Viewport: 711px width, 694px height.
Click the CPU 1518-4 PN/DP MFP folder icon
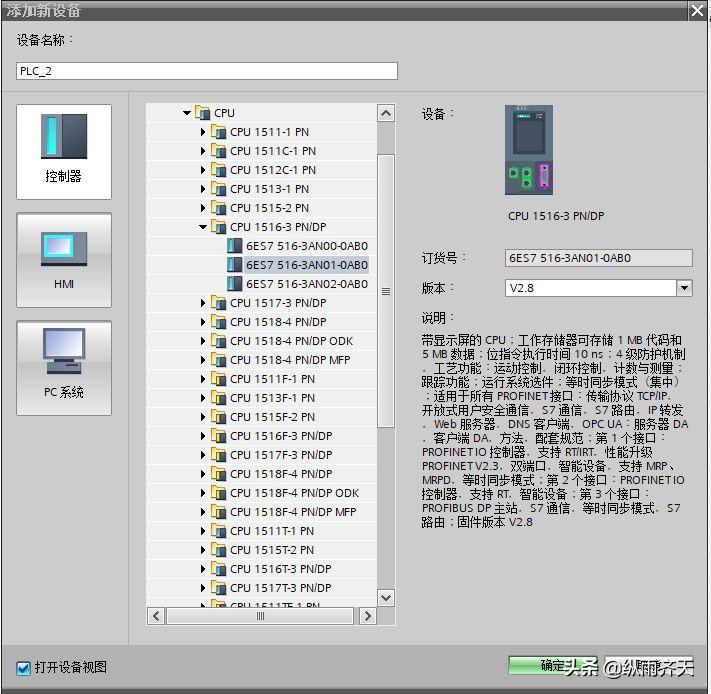tap(219, 360)
